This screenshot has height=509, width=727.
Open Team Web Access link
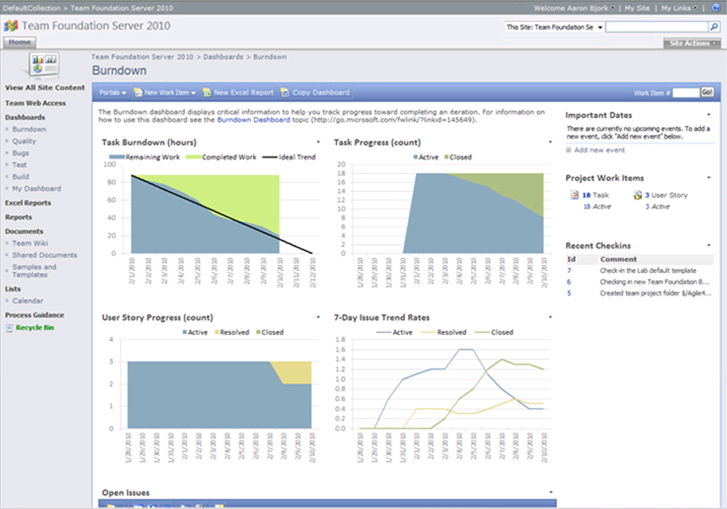pos(35,103)
